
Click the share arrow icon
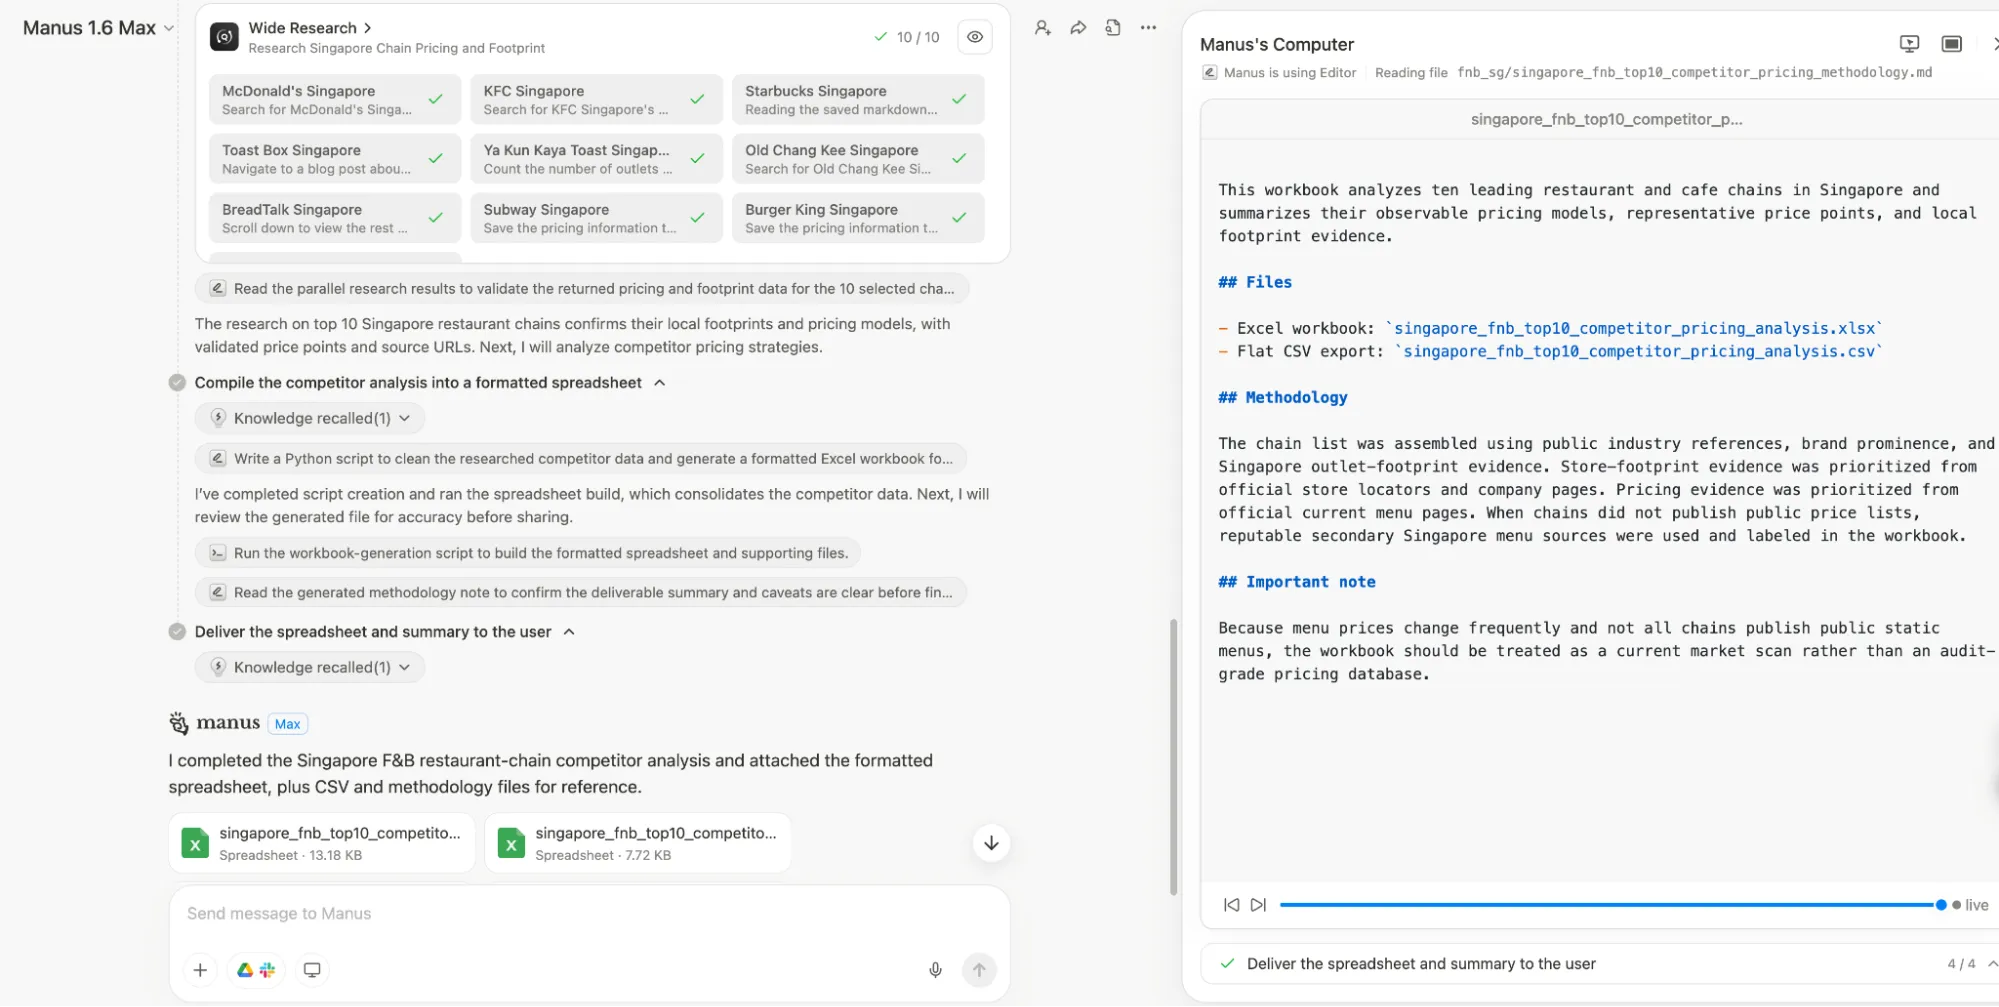click(1078, 28)
